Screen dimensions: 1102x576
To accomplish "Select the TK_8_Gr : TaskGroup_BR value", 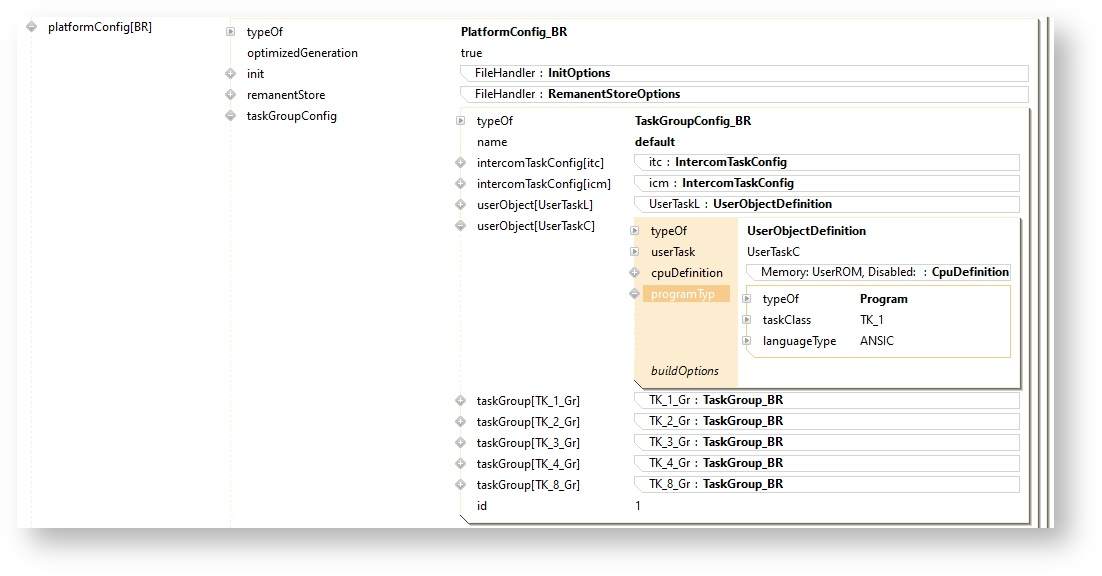I will coord(826,484).
